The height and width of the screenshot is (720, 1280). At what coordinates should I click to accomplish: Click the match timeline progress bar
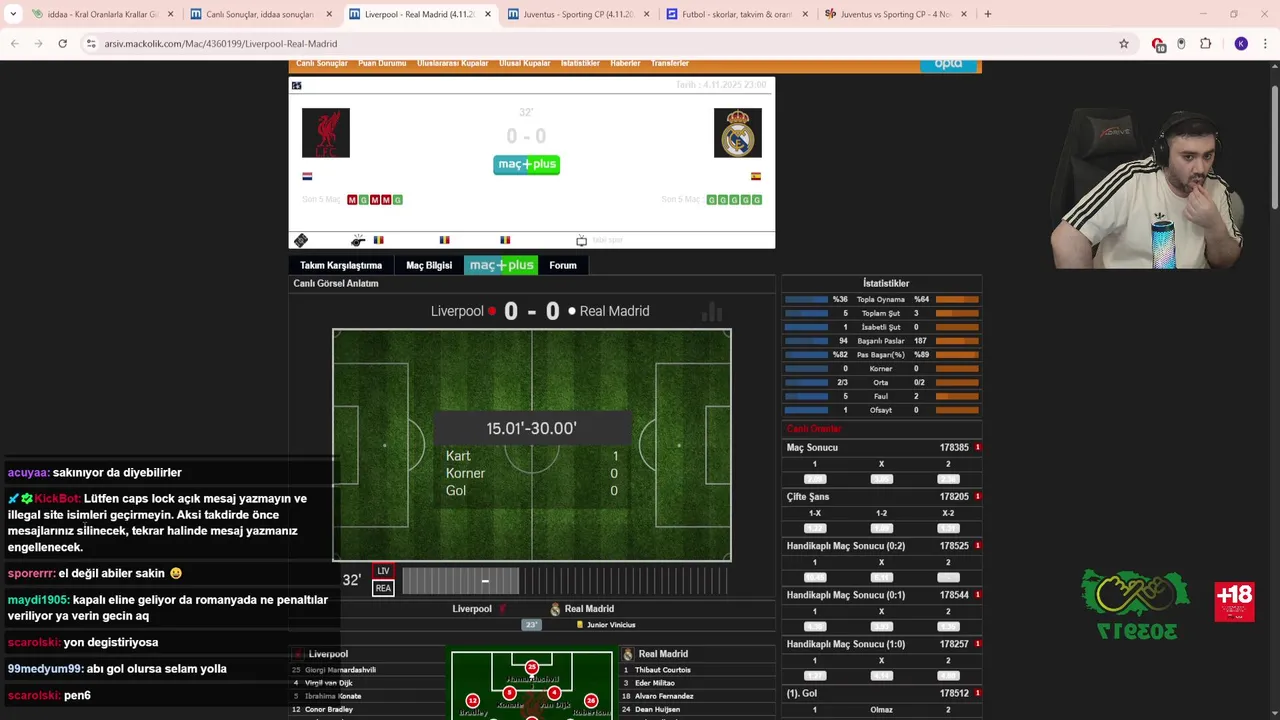pos(565,580)
